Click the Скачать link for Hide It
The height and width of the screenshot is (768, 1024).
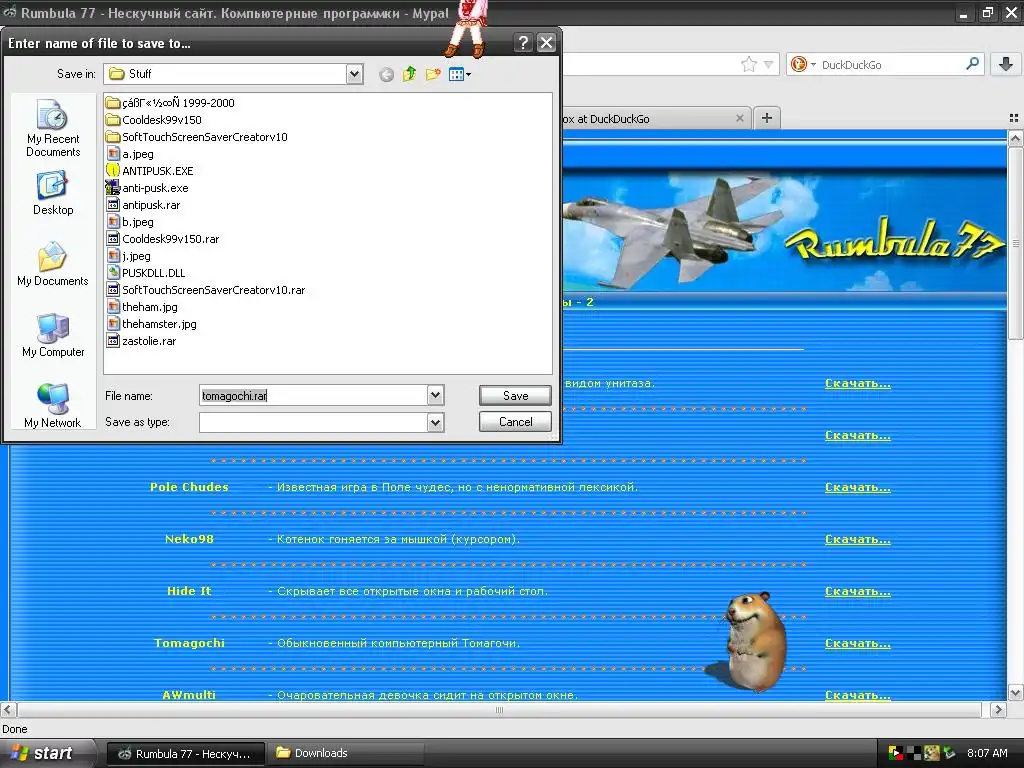(857, 590)
